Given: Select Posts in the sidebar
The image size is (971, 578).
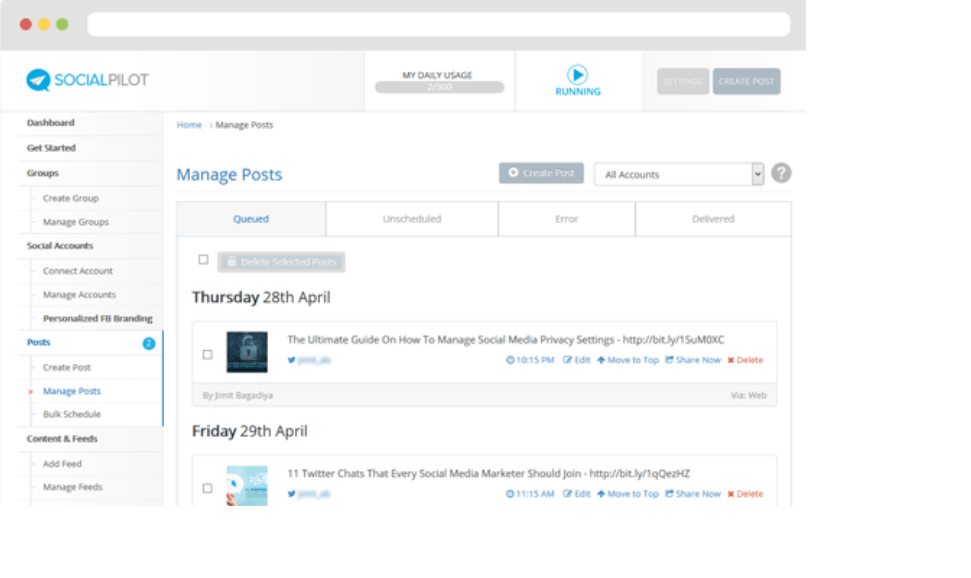Looking at the screenshot, I should pyautogui.click(x=38, y=342).
